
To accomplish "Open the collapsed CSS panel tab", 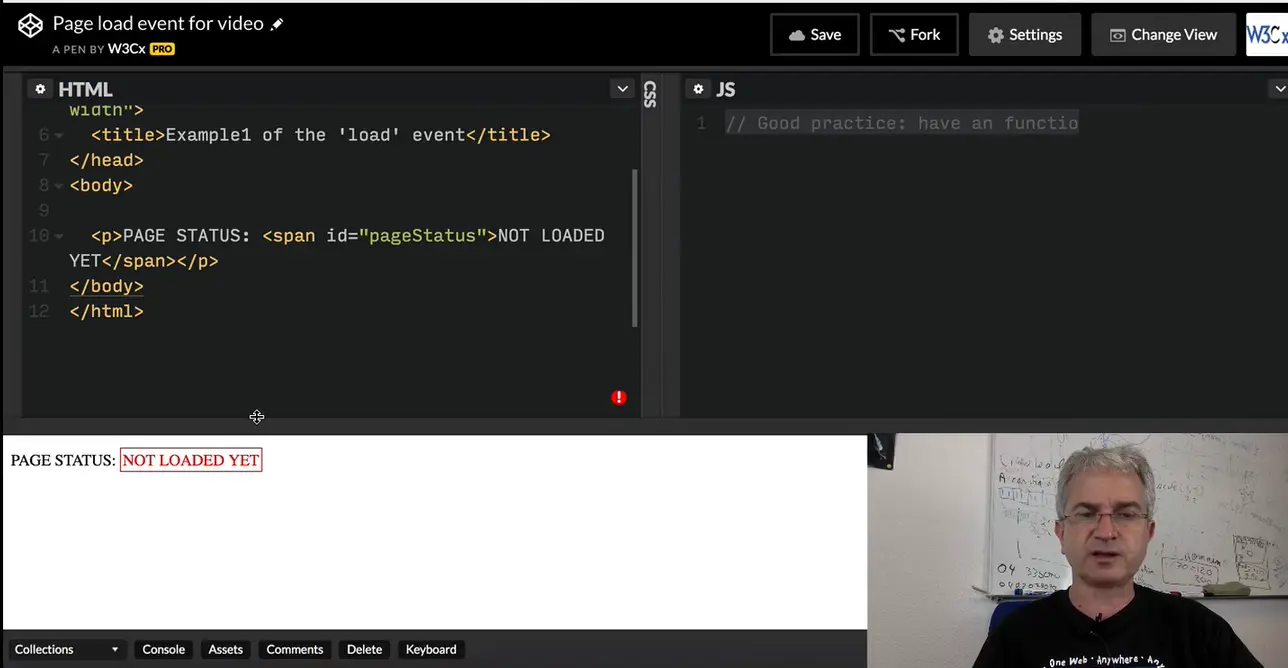I will [650, 94].
